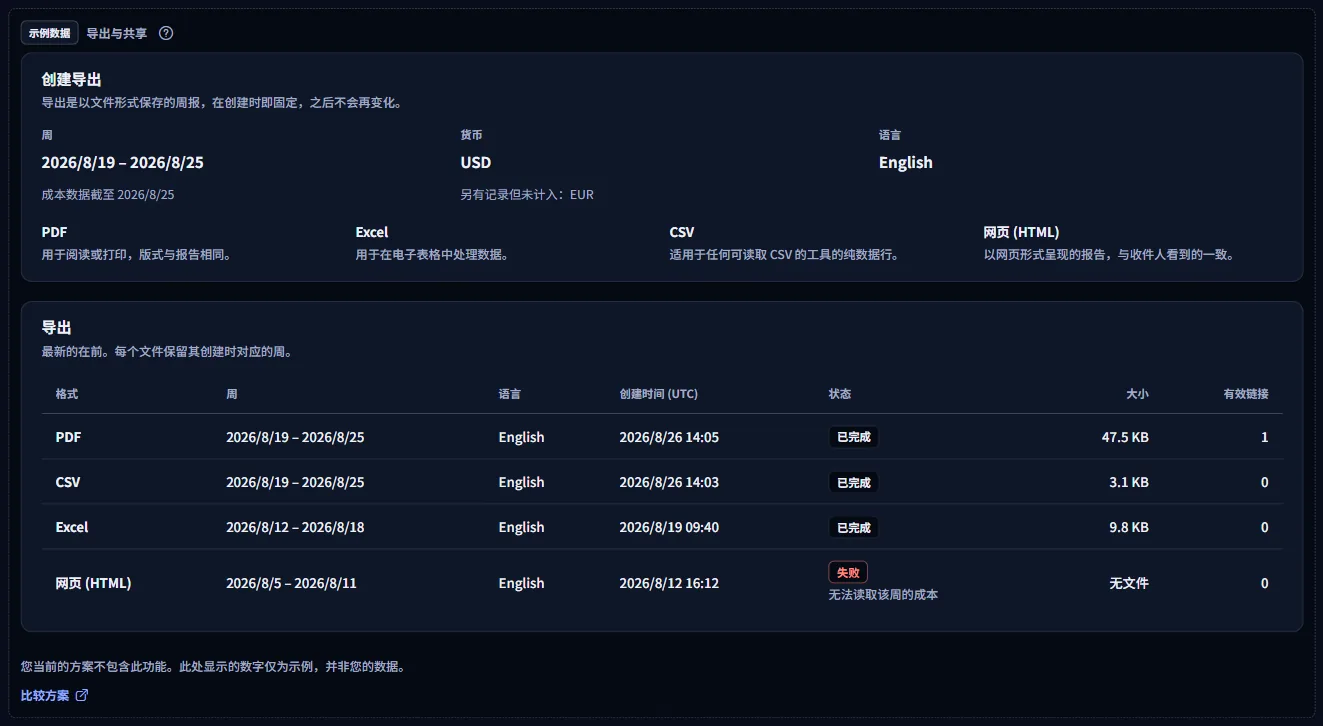
Task: Click the 导出与共享 page title
Action: (117, 33)
